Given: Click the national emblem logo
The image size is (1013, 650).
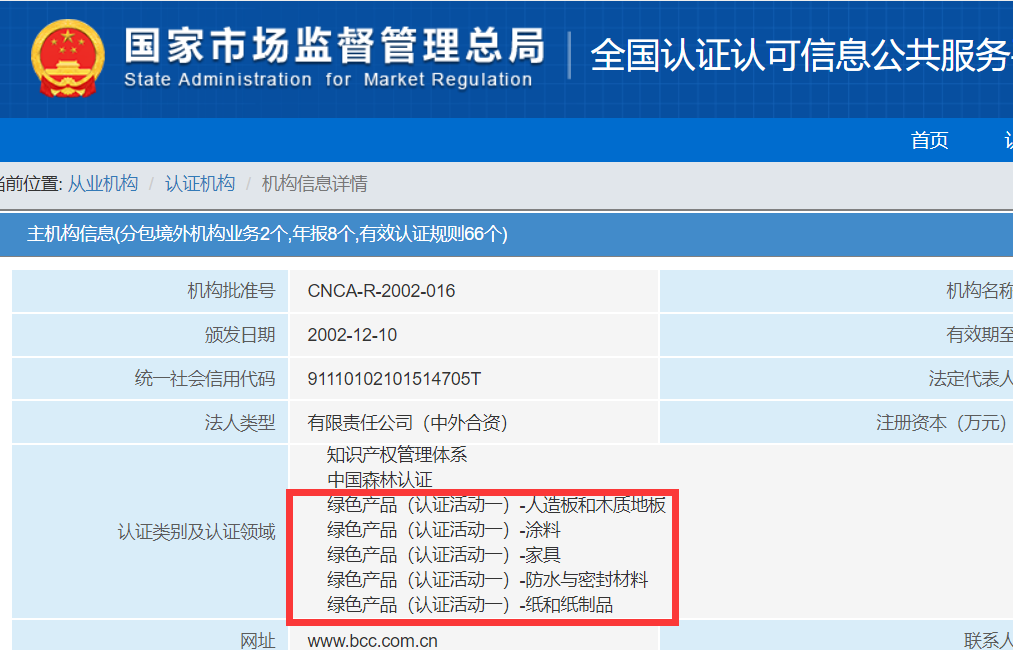Looking at the screenshot, I should [67, 59].
